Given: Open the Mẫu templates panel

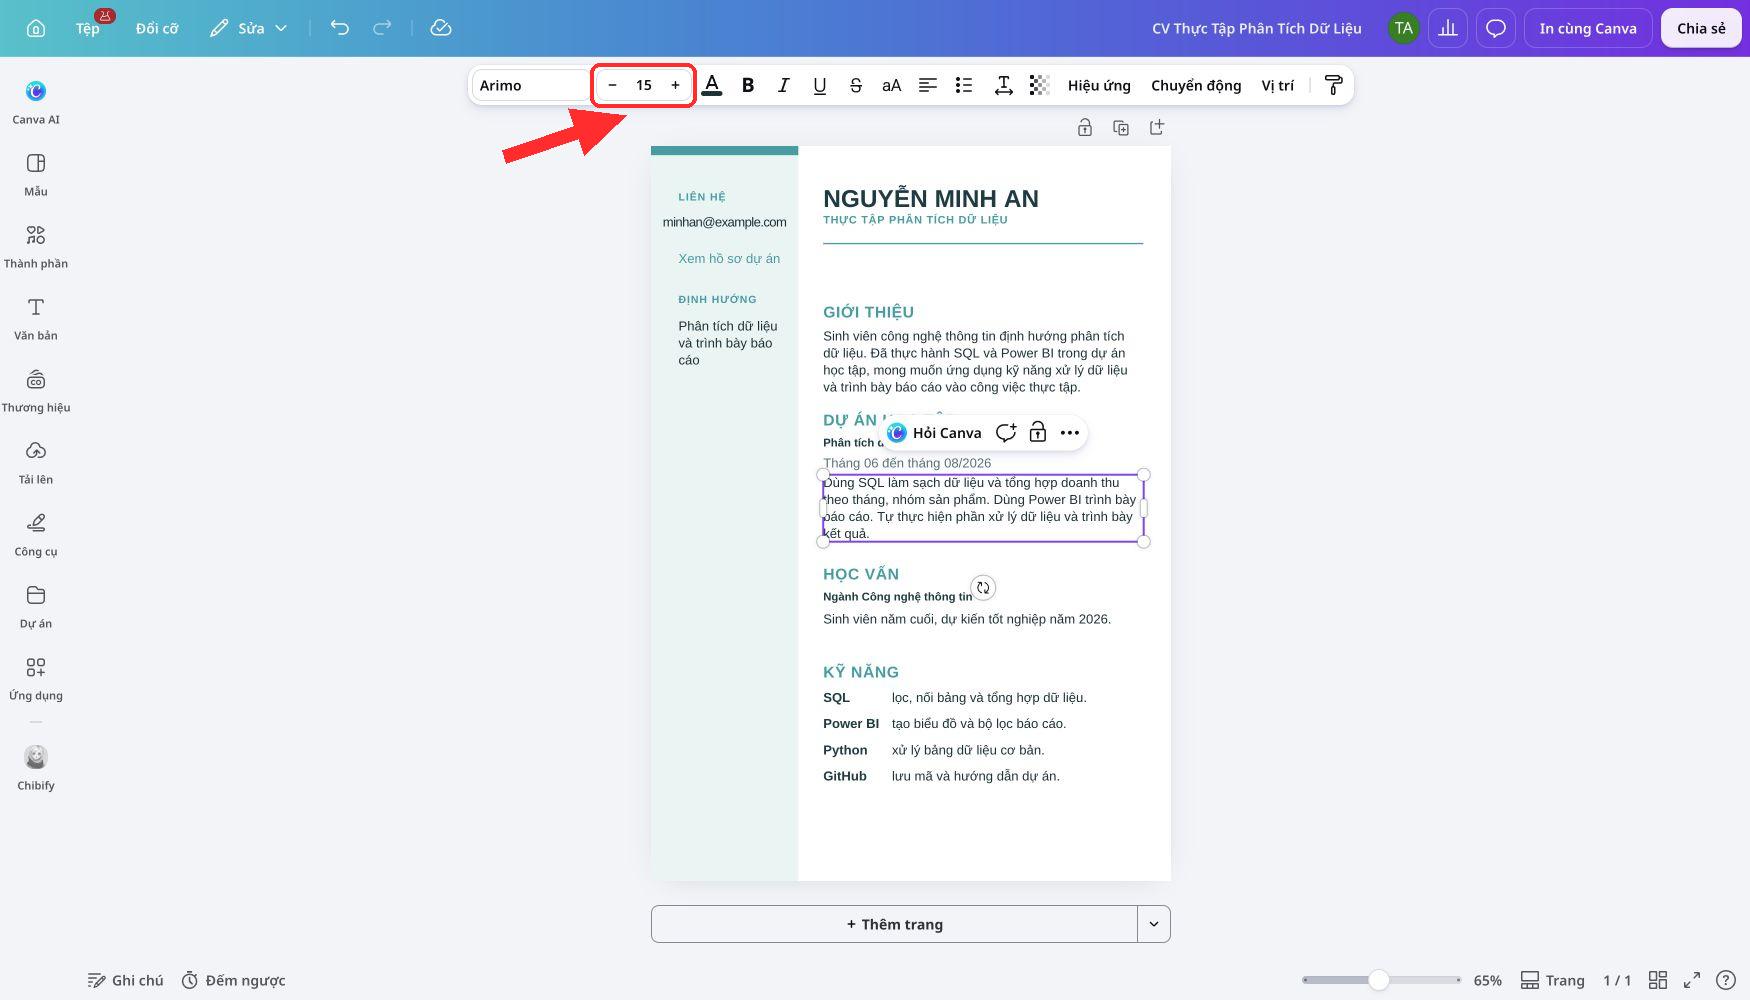Looking at the screenshot, I should [x=36, y=175].
